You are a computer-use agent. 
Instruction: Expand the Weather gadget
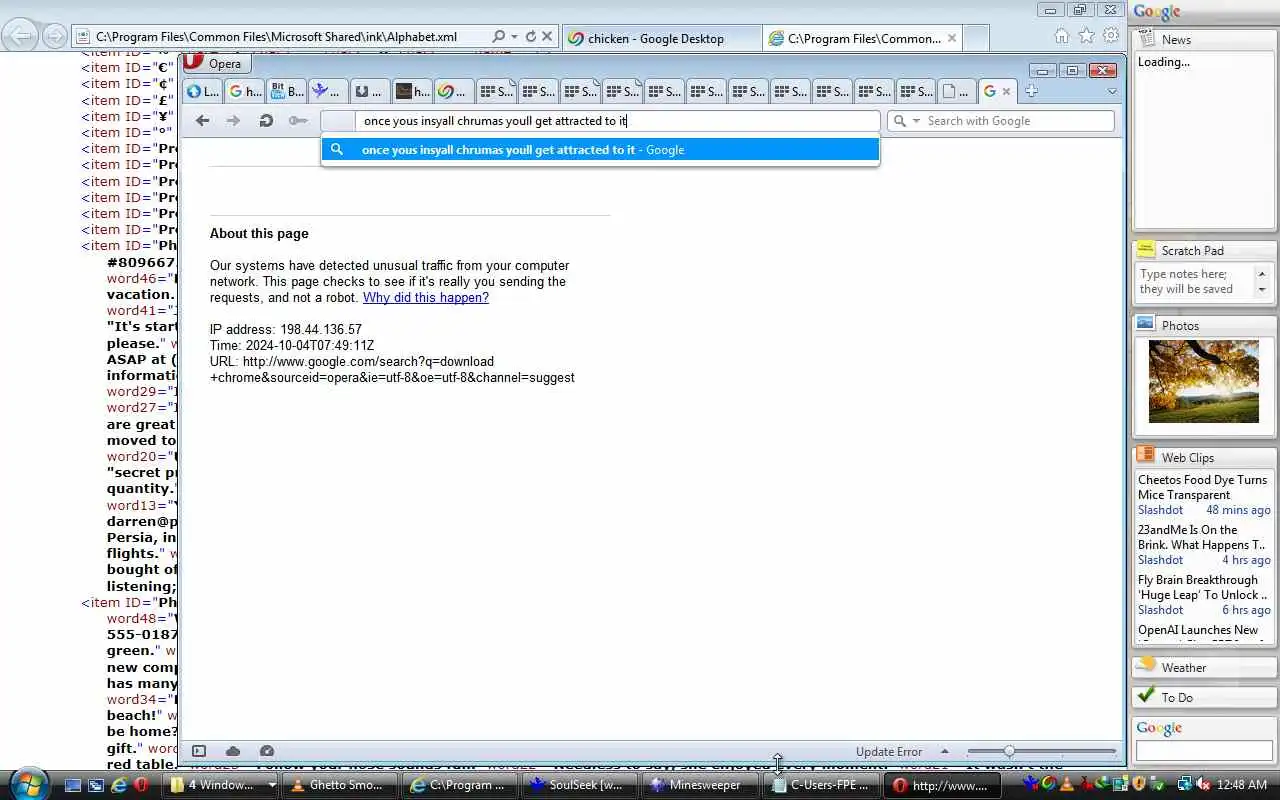click(x=1204, y=667)
